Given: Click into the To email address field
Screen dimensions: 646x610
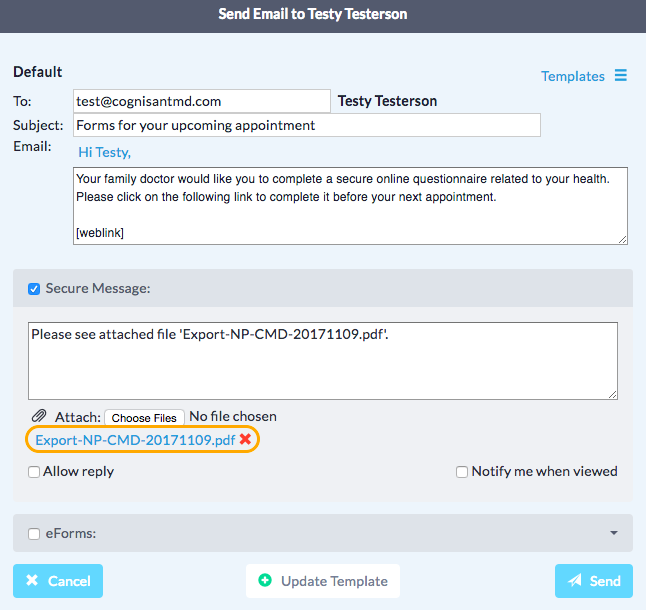Looking at the screenshot, I should click(201, 101).
